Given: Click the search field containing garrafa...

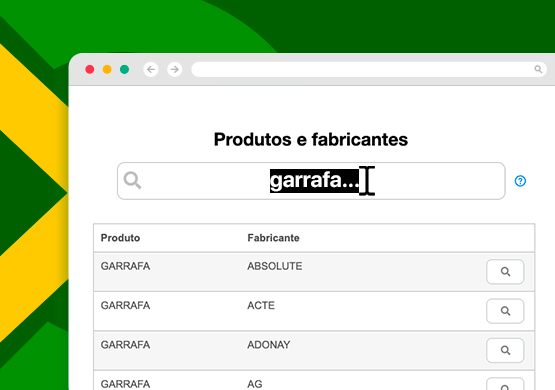Looking at the screenshot, I should tap(311, 181).
